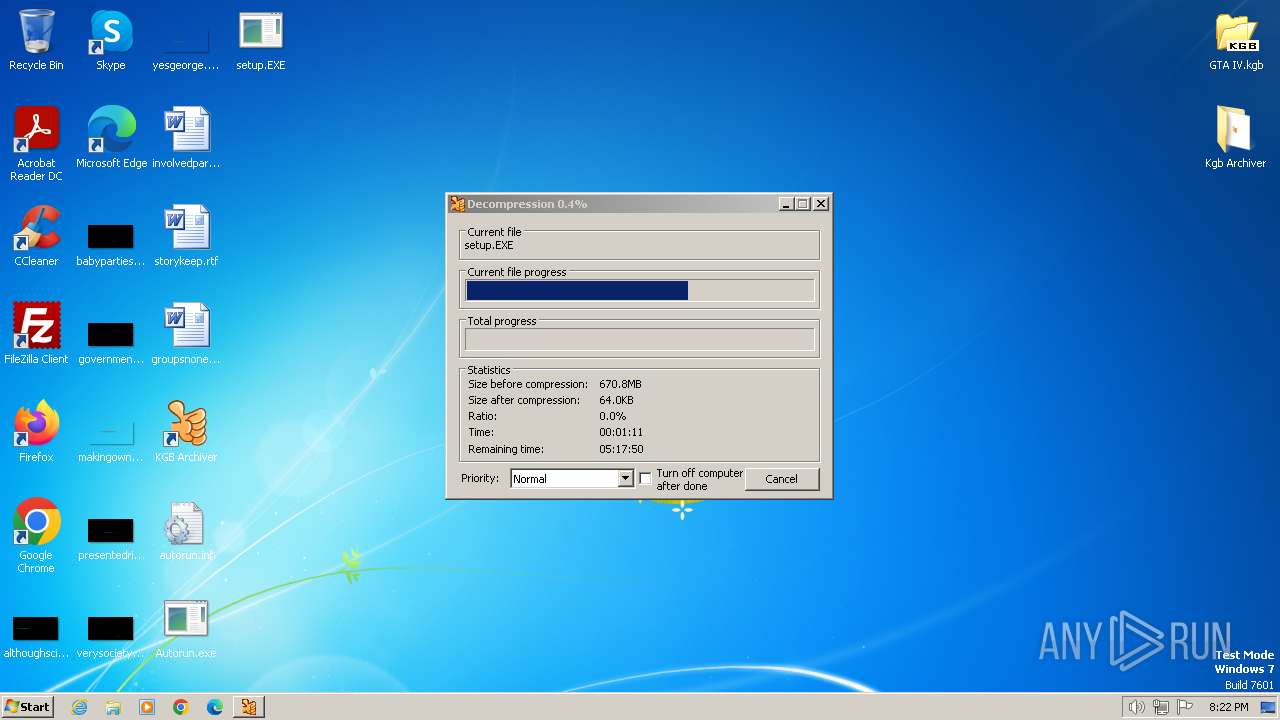Expand the Priority dropdown arrow
This screenshot has height=720, width=1280.
pyautogui.click(x=625, y=479)
